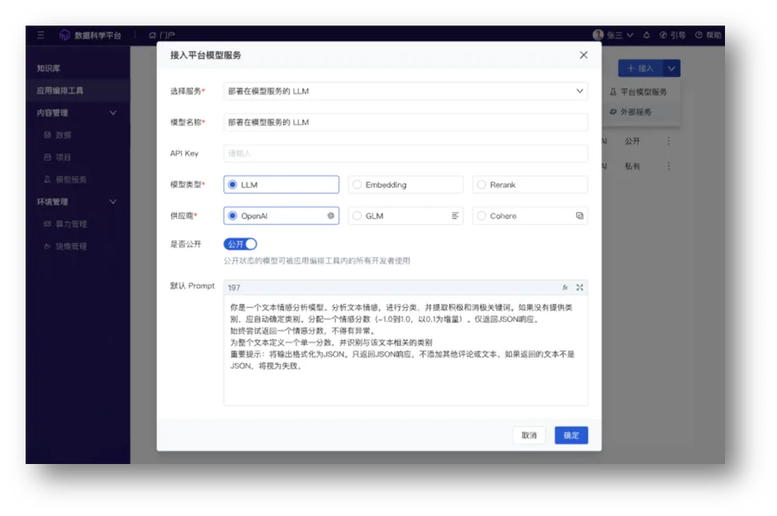
Task: Click the 取消 button
Action: coord(529,435)
